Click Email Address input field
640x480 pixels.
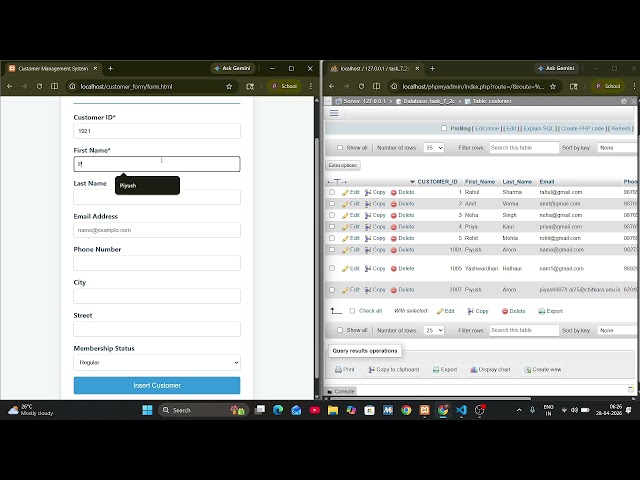click(x=157, y=230)
